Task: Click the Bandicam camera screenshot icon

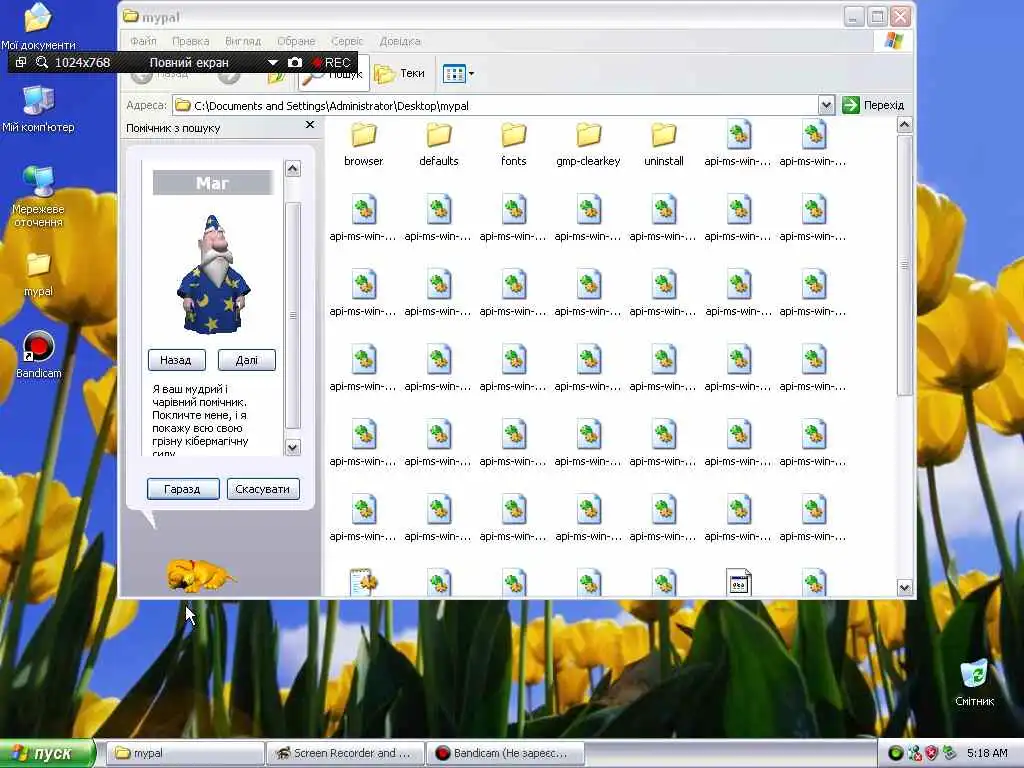Action: click(x=295, y=62)
